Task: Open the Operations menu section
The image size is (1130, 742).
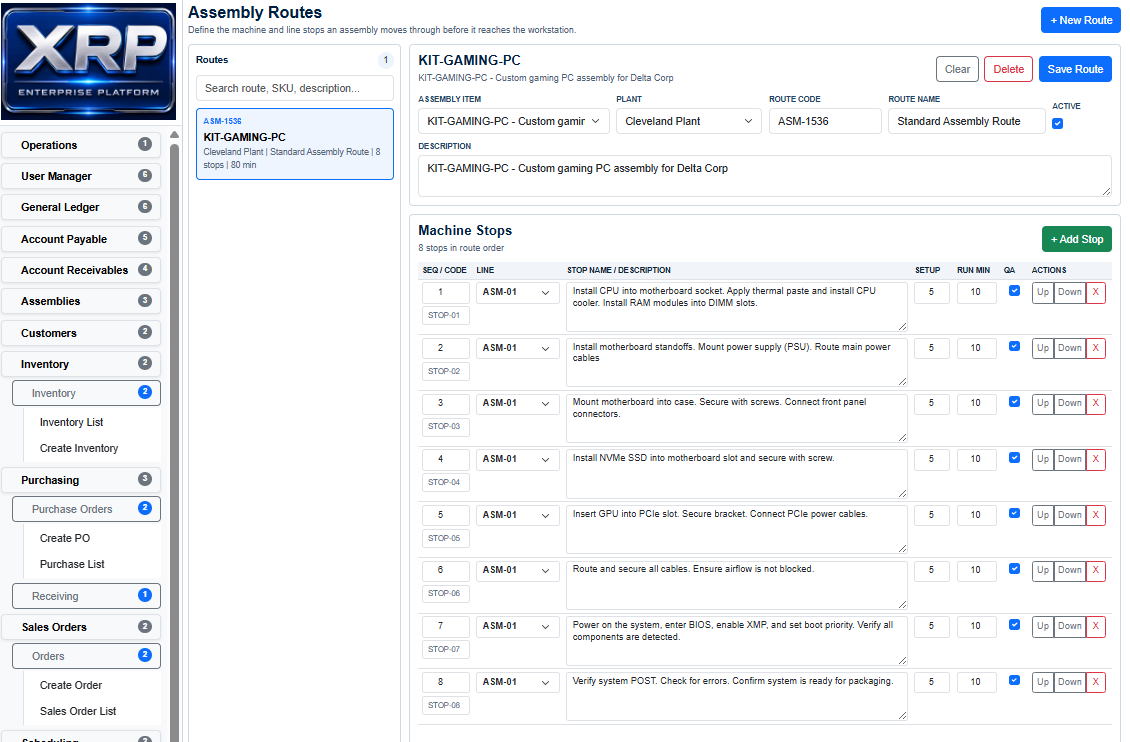Action: [x=81, y=145]
